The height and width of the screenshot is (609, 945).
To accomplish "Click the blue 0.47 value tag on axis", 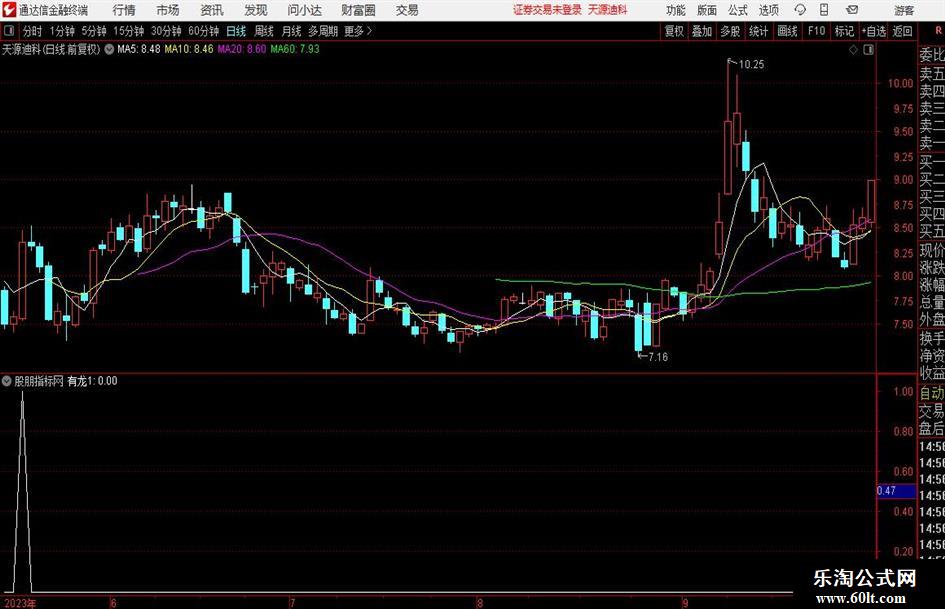I will coord(896,491).
